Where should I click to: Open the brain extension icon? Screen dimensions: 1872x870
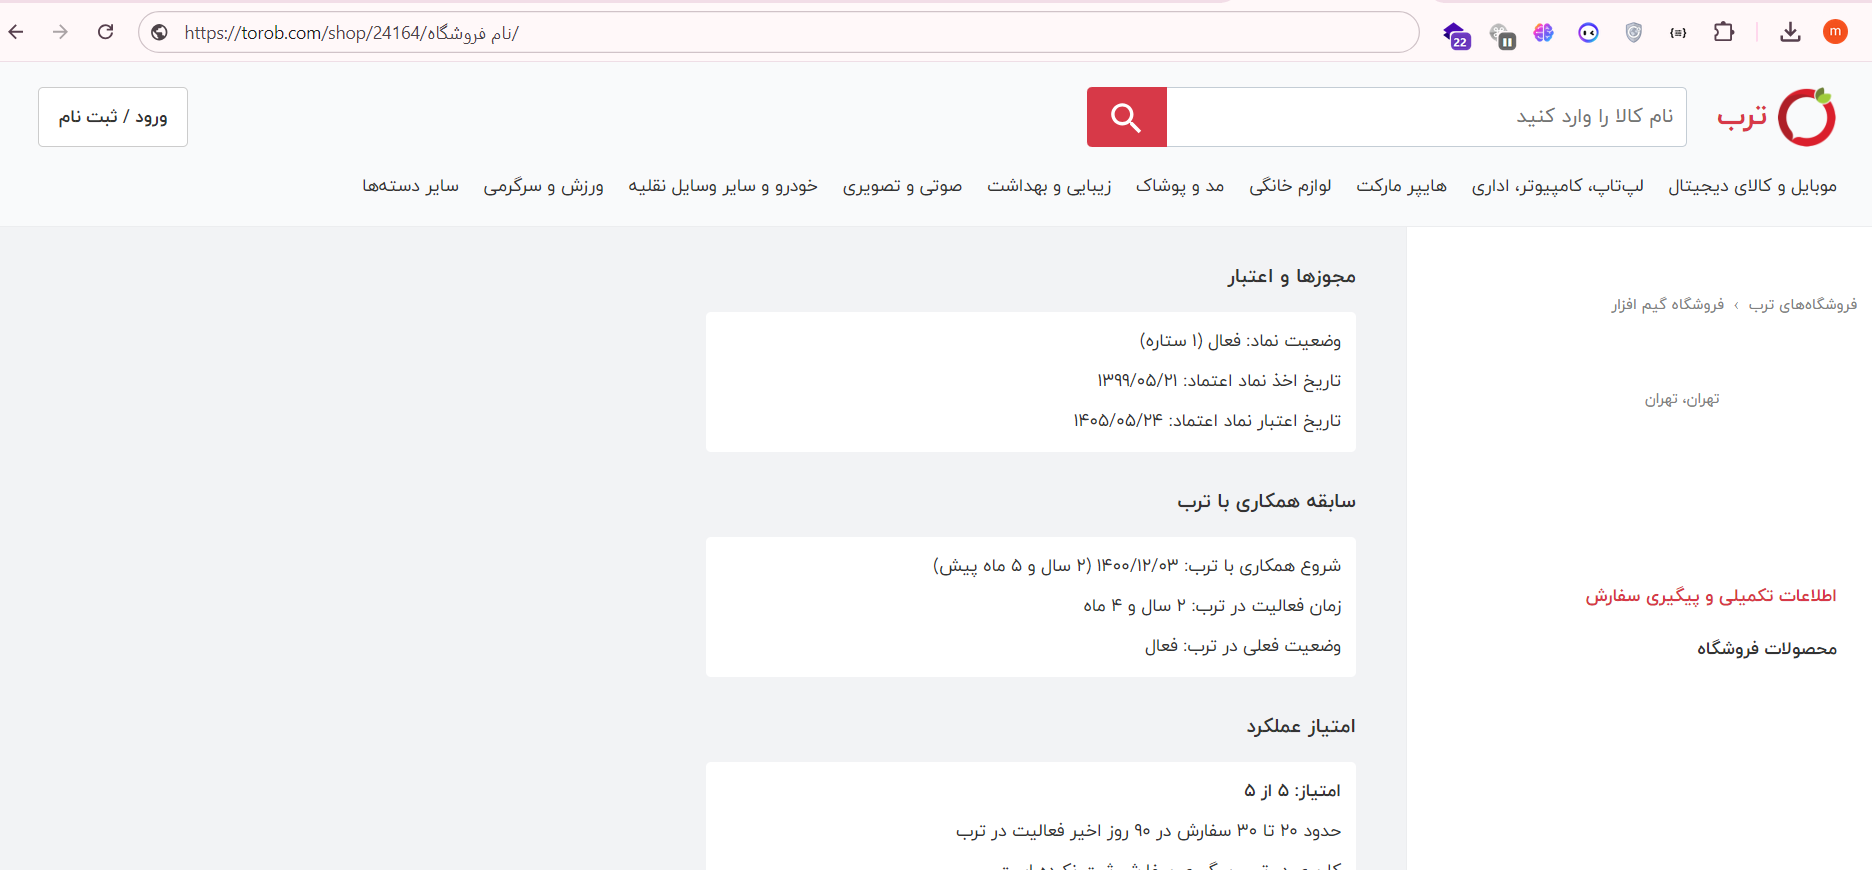coord(1544,33)
